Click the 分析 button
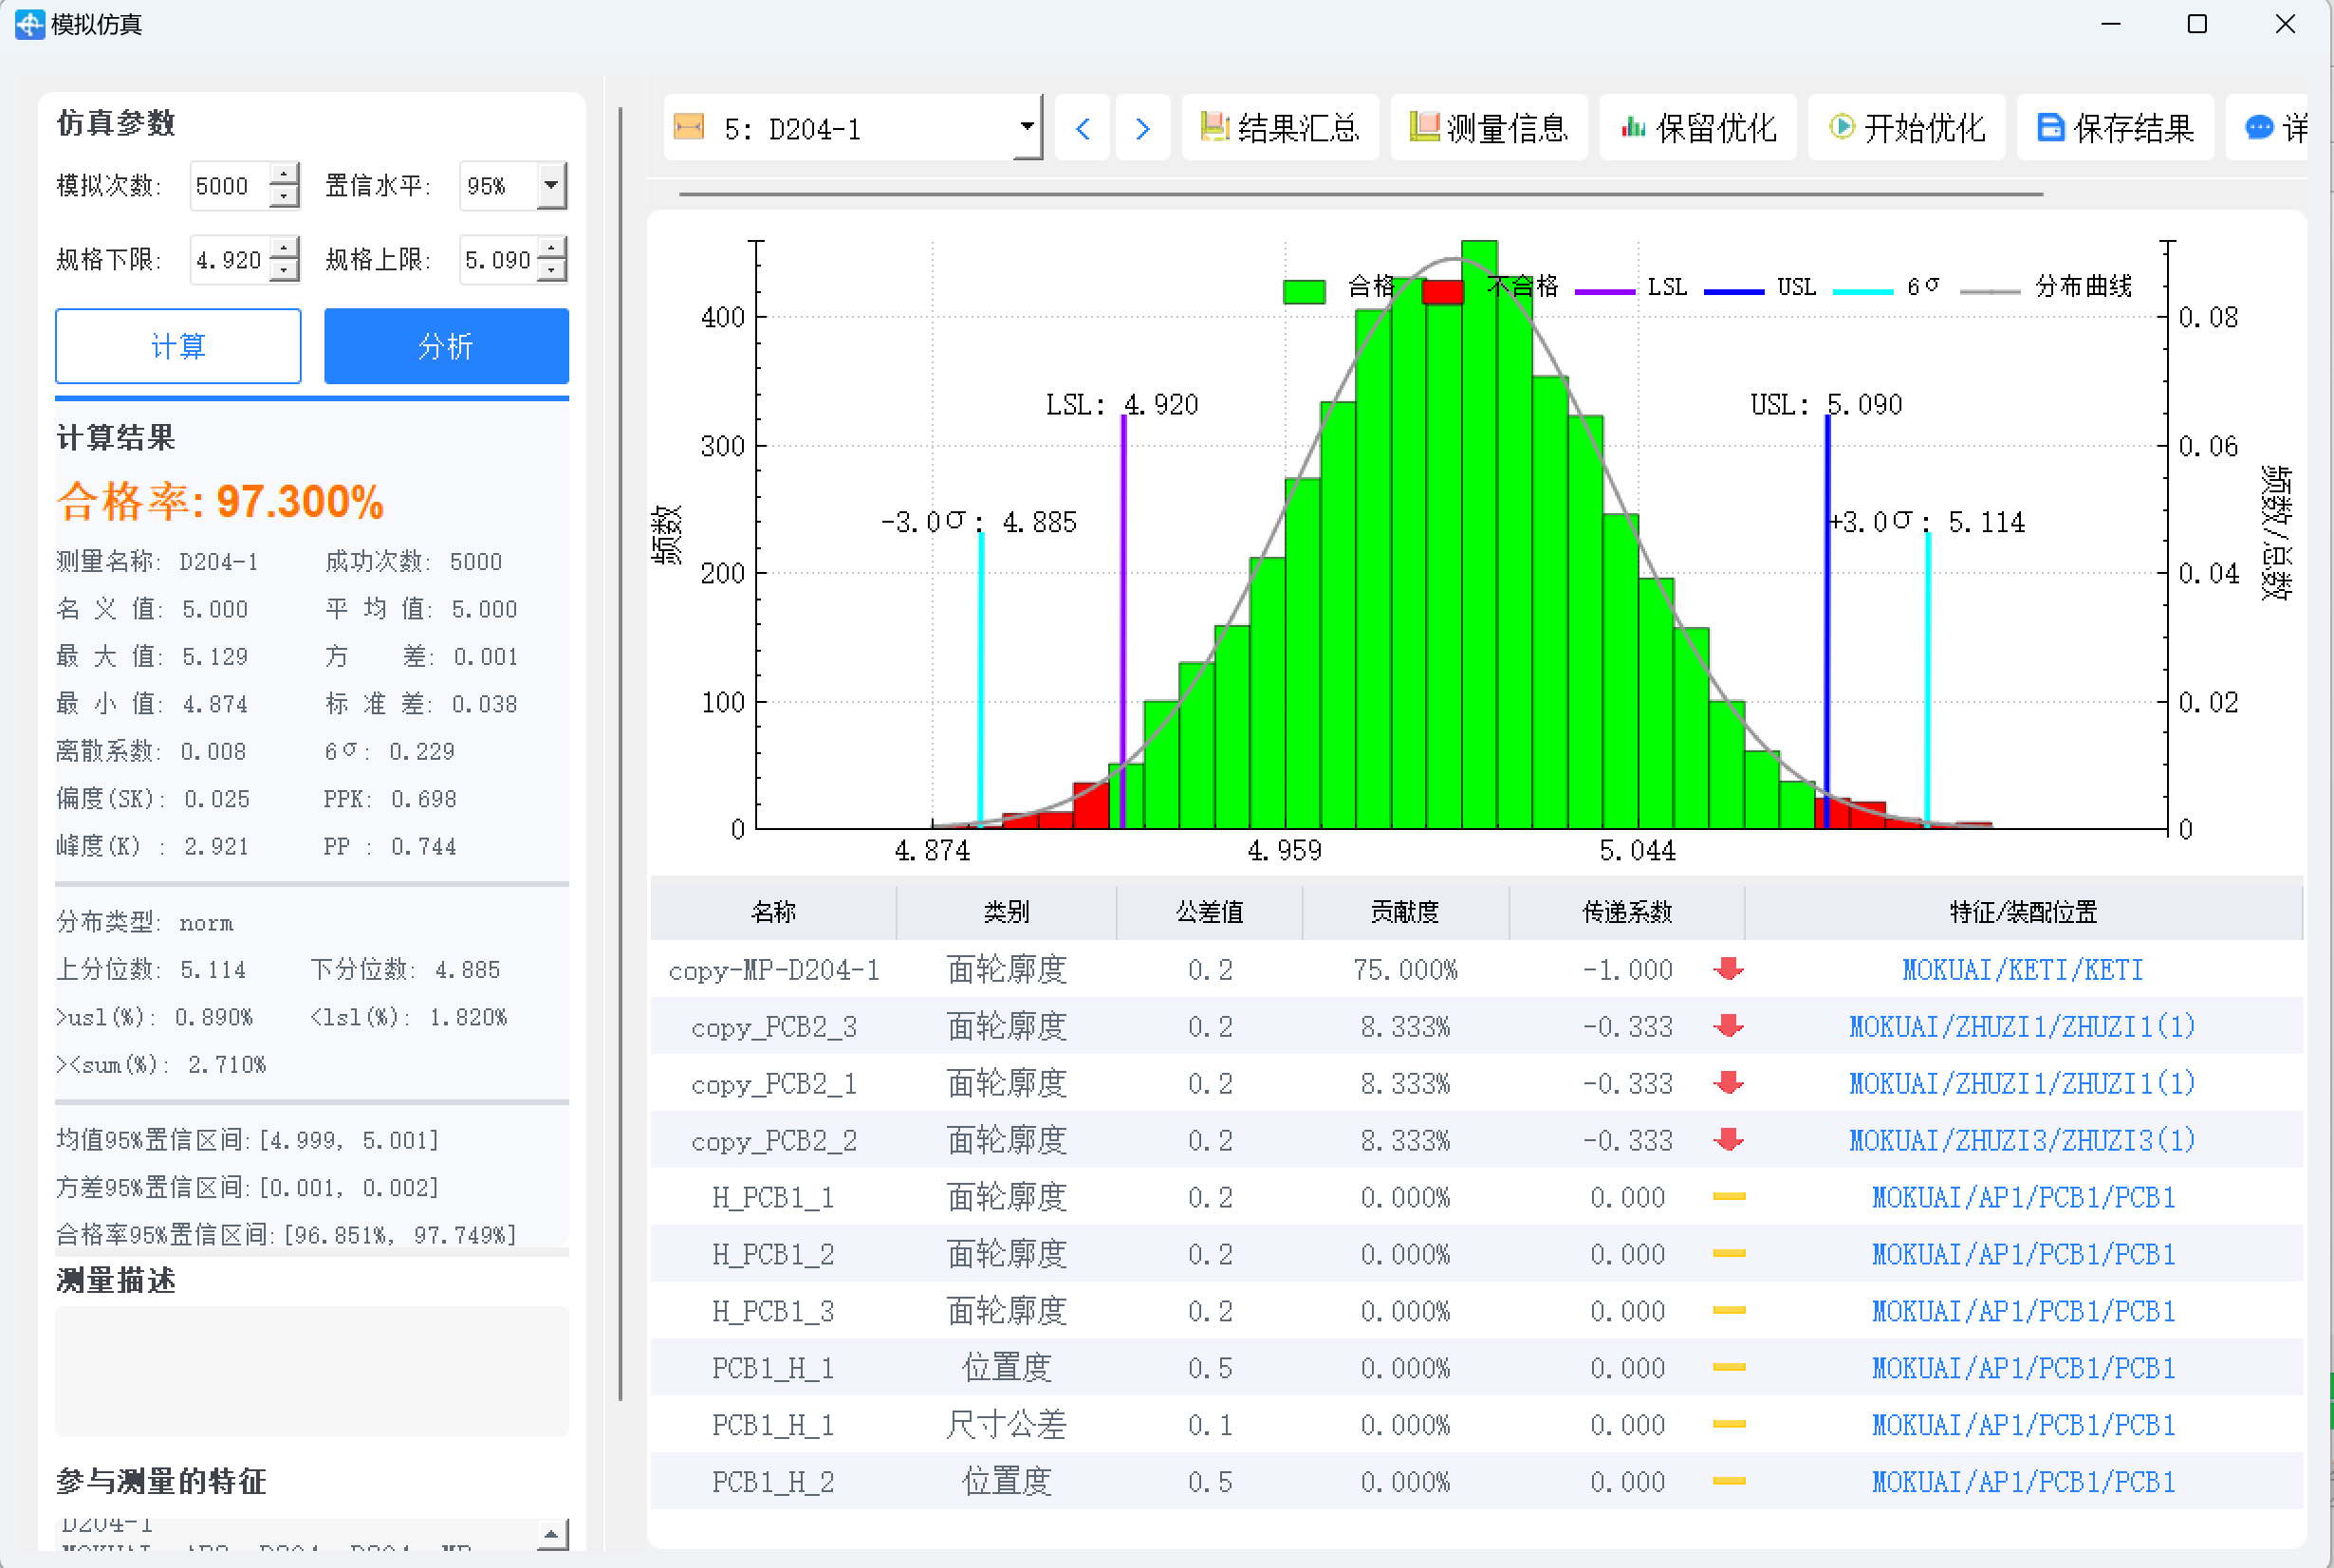 446,346
